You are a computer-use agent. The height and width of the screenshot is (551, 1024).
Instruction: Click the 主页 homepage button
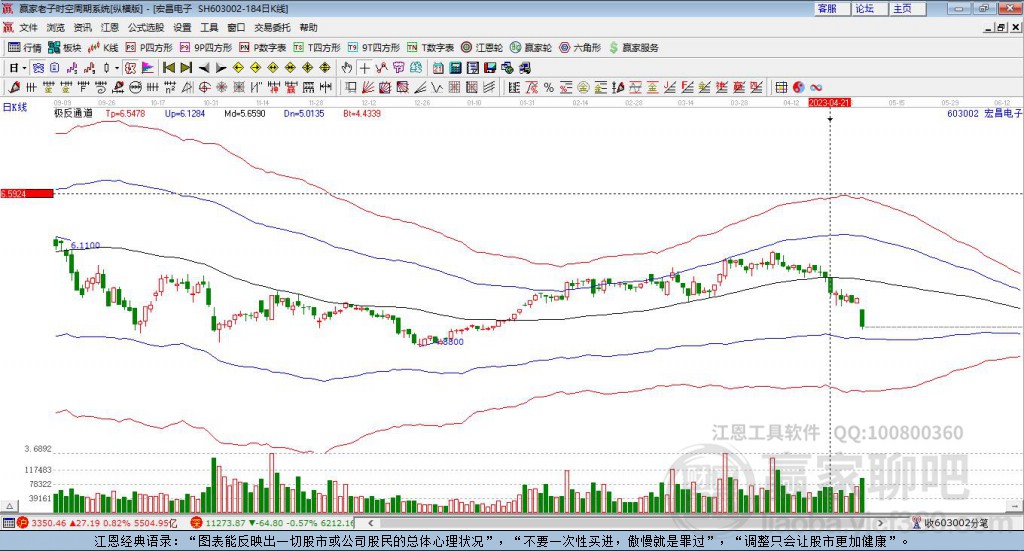908,8
